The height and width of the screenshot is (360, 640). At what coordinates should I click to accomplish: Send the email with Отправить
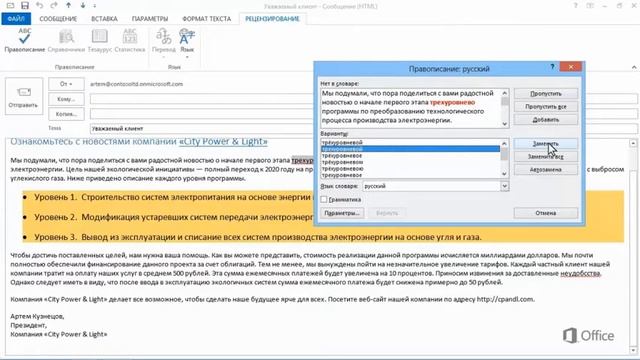pyautogui.click(x=24, y=96)
